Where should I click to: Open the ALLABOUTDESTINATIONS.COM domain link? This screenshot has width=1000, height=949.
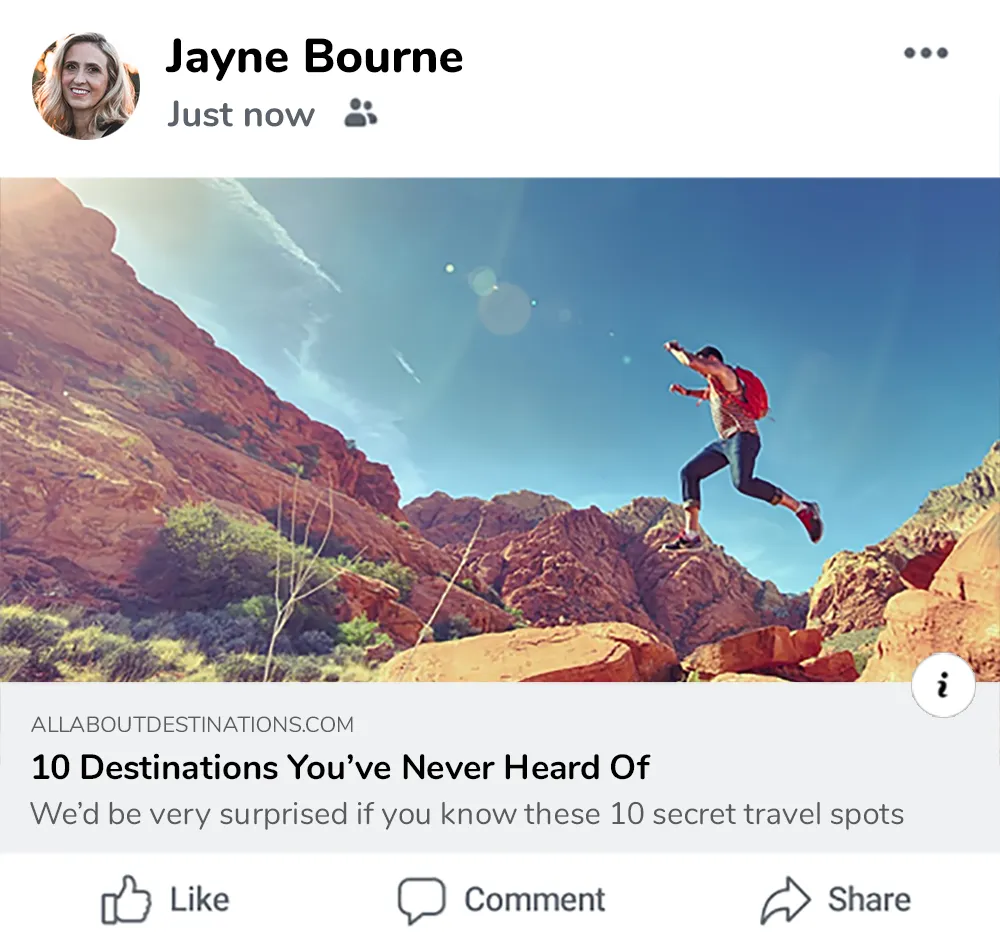[x=192, y=725]
